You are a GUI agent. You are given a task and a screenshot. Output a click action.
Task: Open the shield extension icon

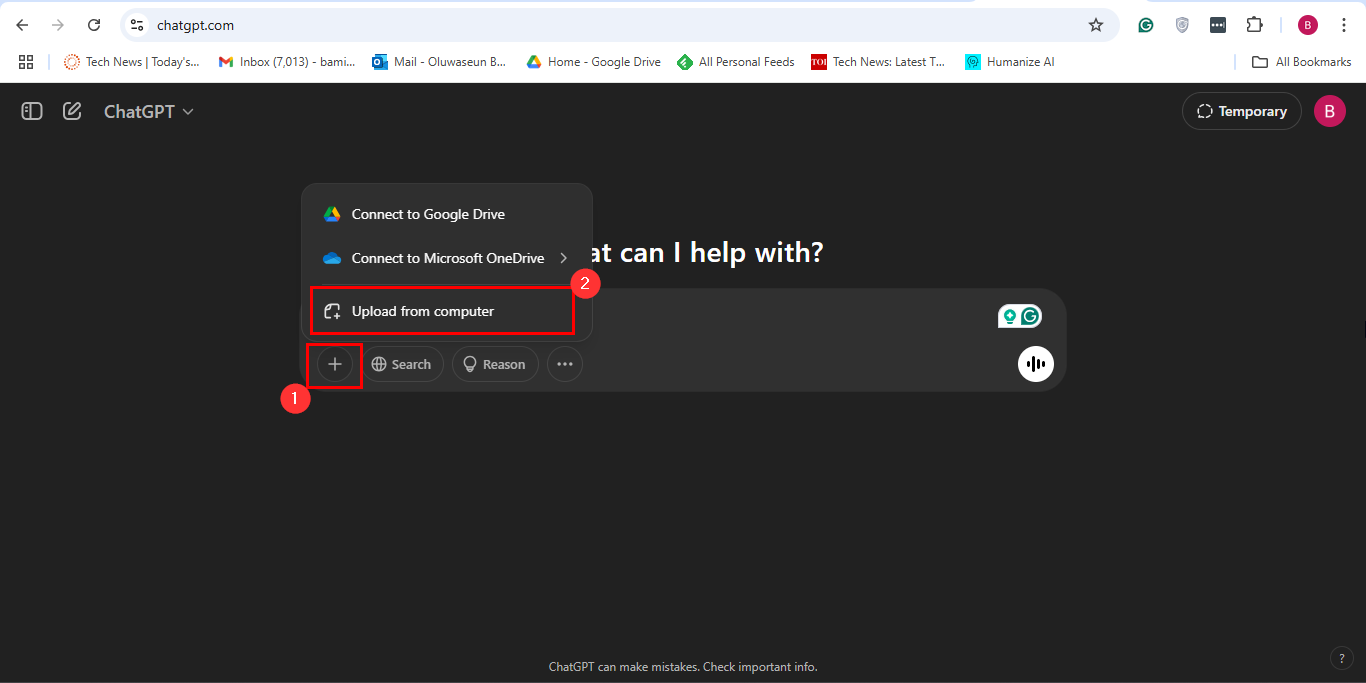(1182, 25)
